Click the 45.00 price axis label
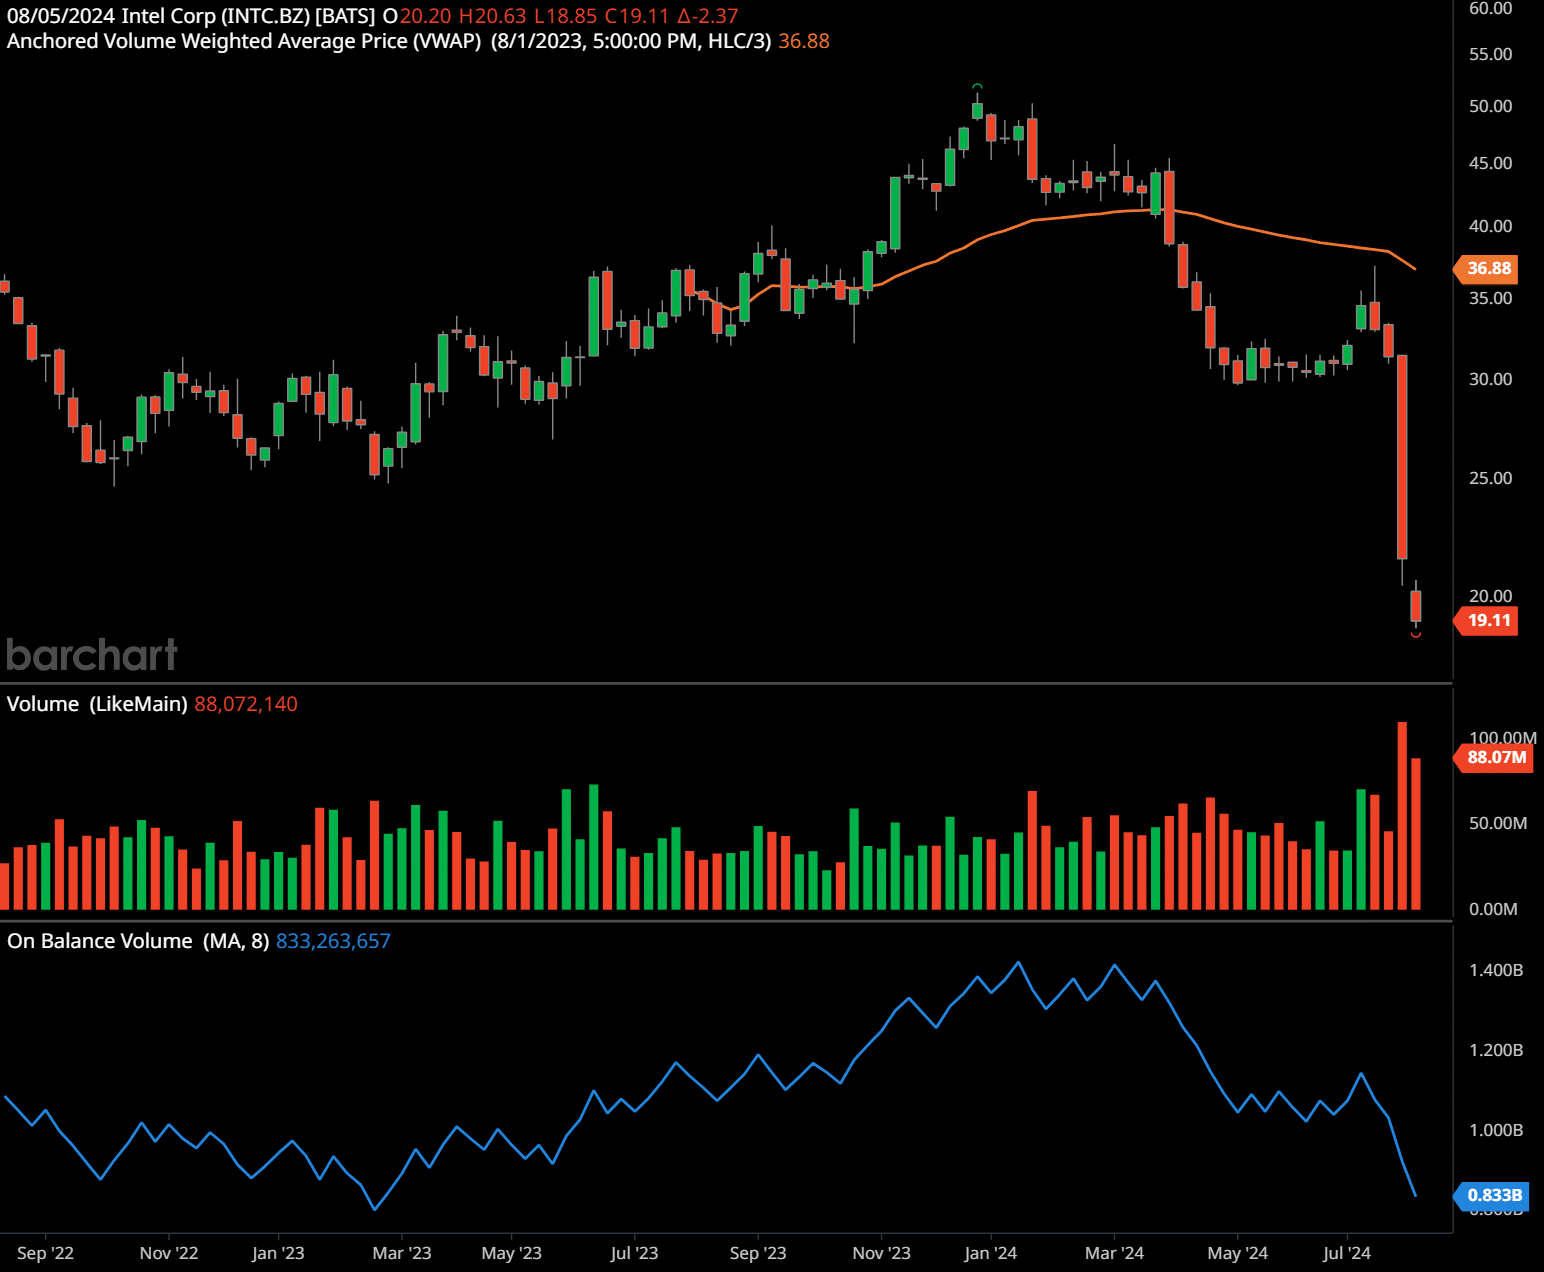Image resolution: width=1544 pixels, height=1272 pixels. [x=1490, y=163]
